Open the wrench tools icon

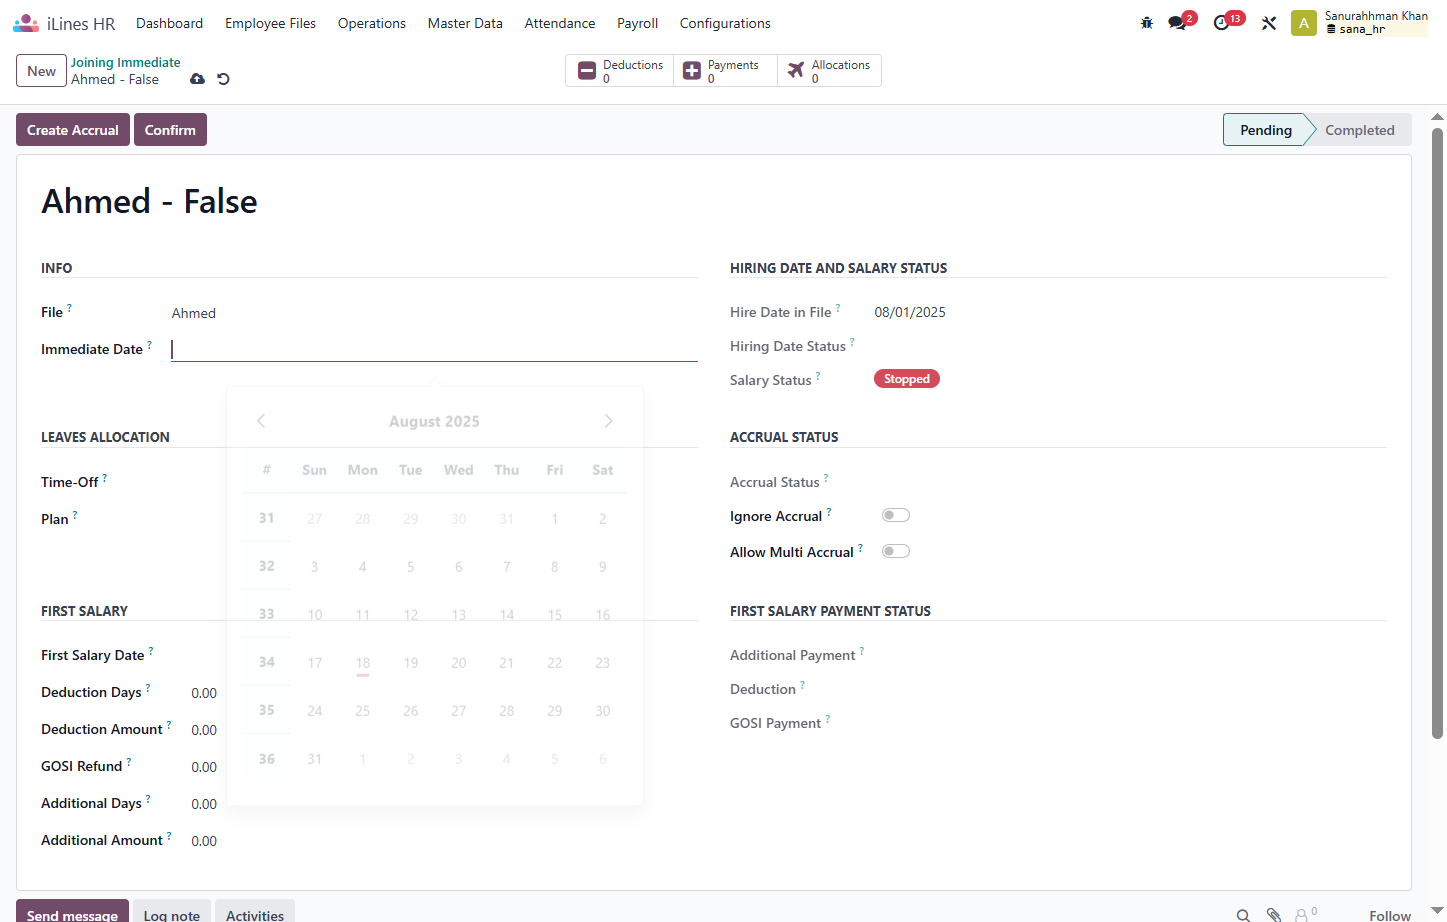[1269, 23]
